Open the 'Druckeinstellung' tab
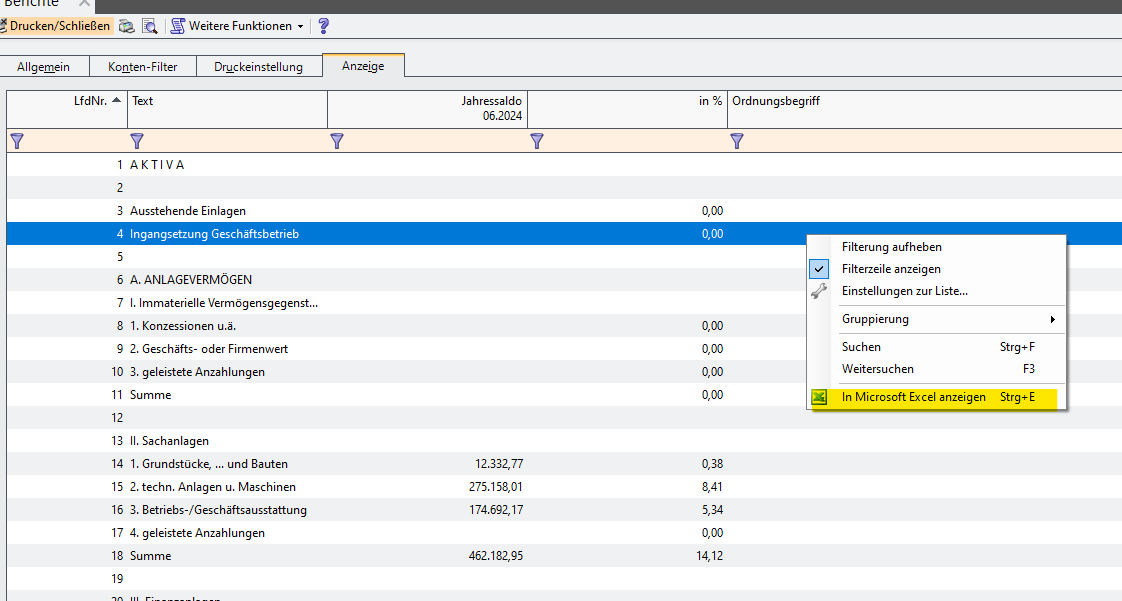 click(258, 67)
